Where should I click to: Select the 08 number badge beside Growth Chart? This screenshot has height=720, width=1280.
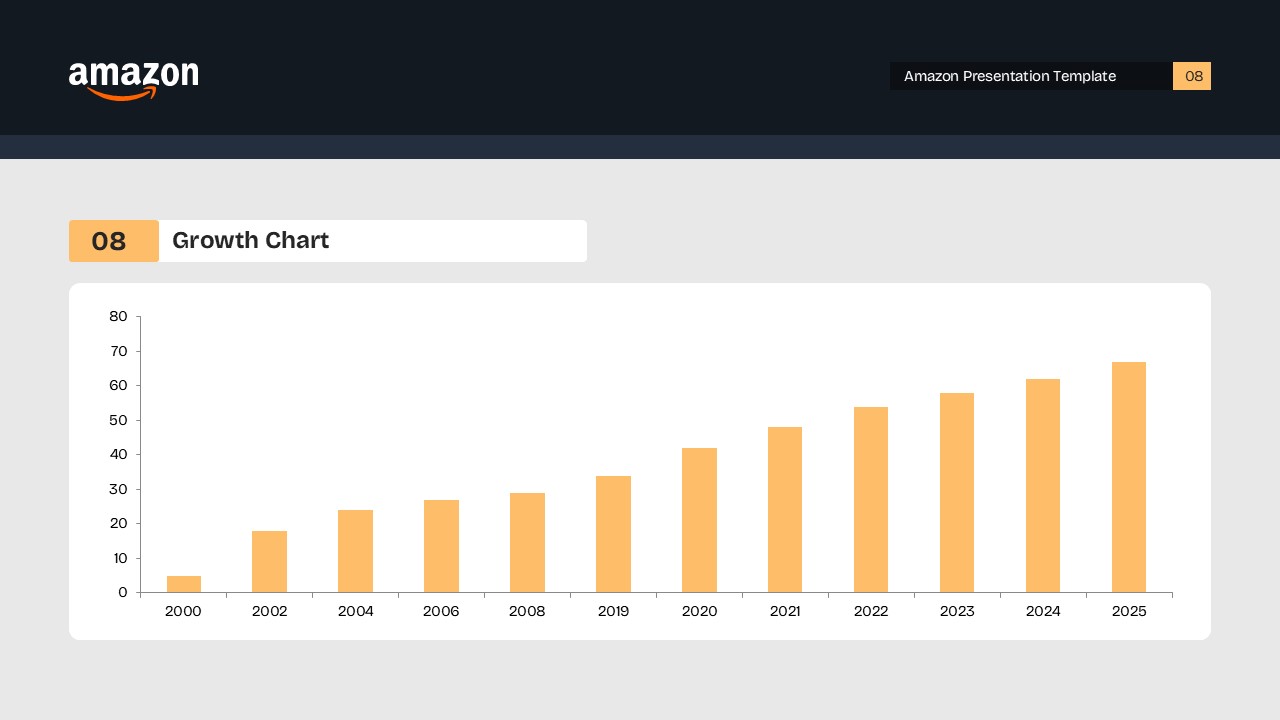point(113,240)
